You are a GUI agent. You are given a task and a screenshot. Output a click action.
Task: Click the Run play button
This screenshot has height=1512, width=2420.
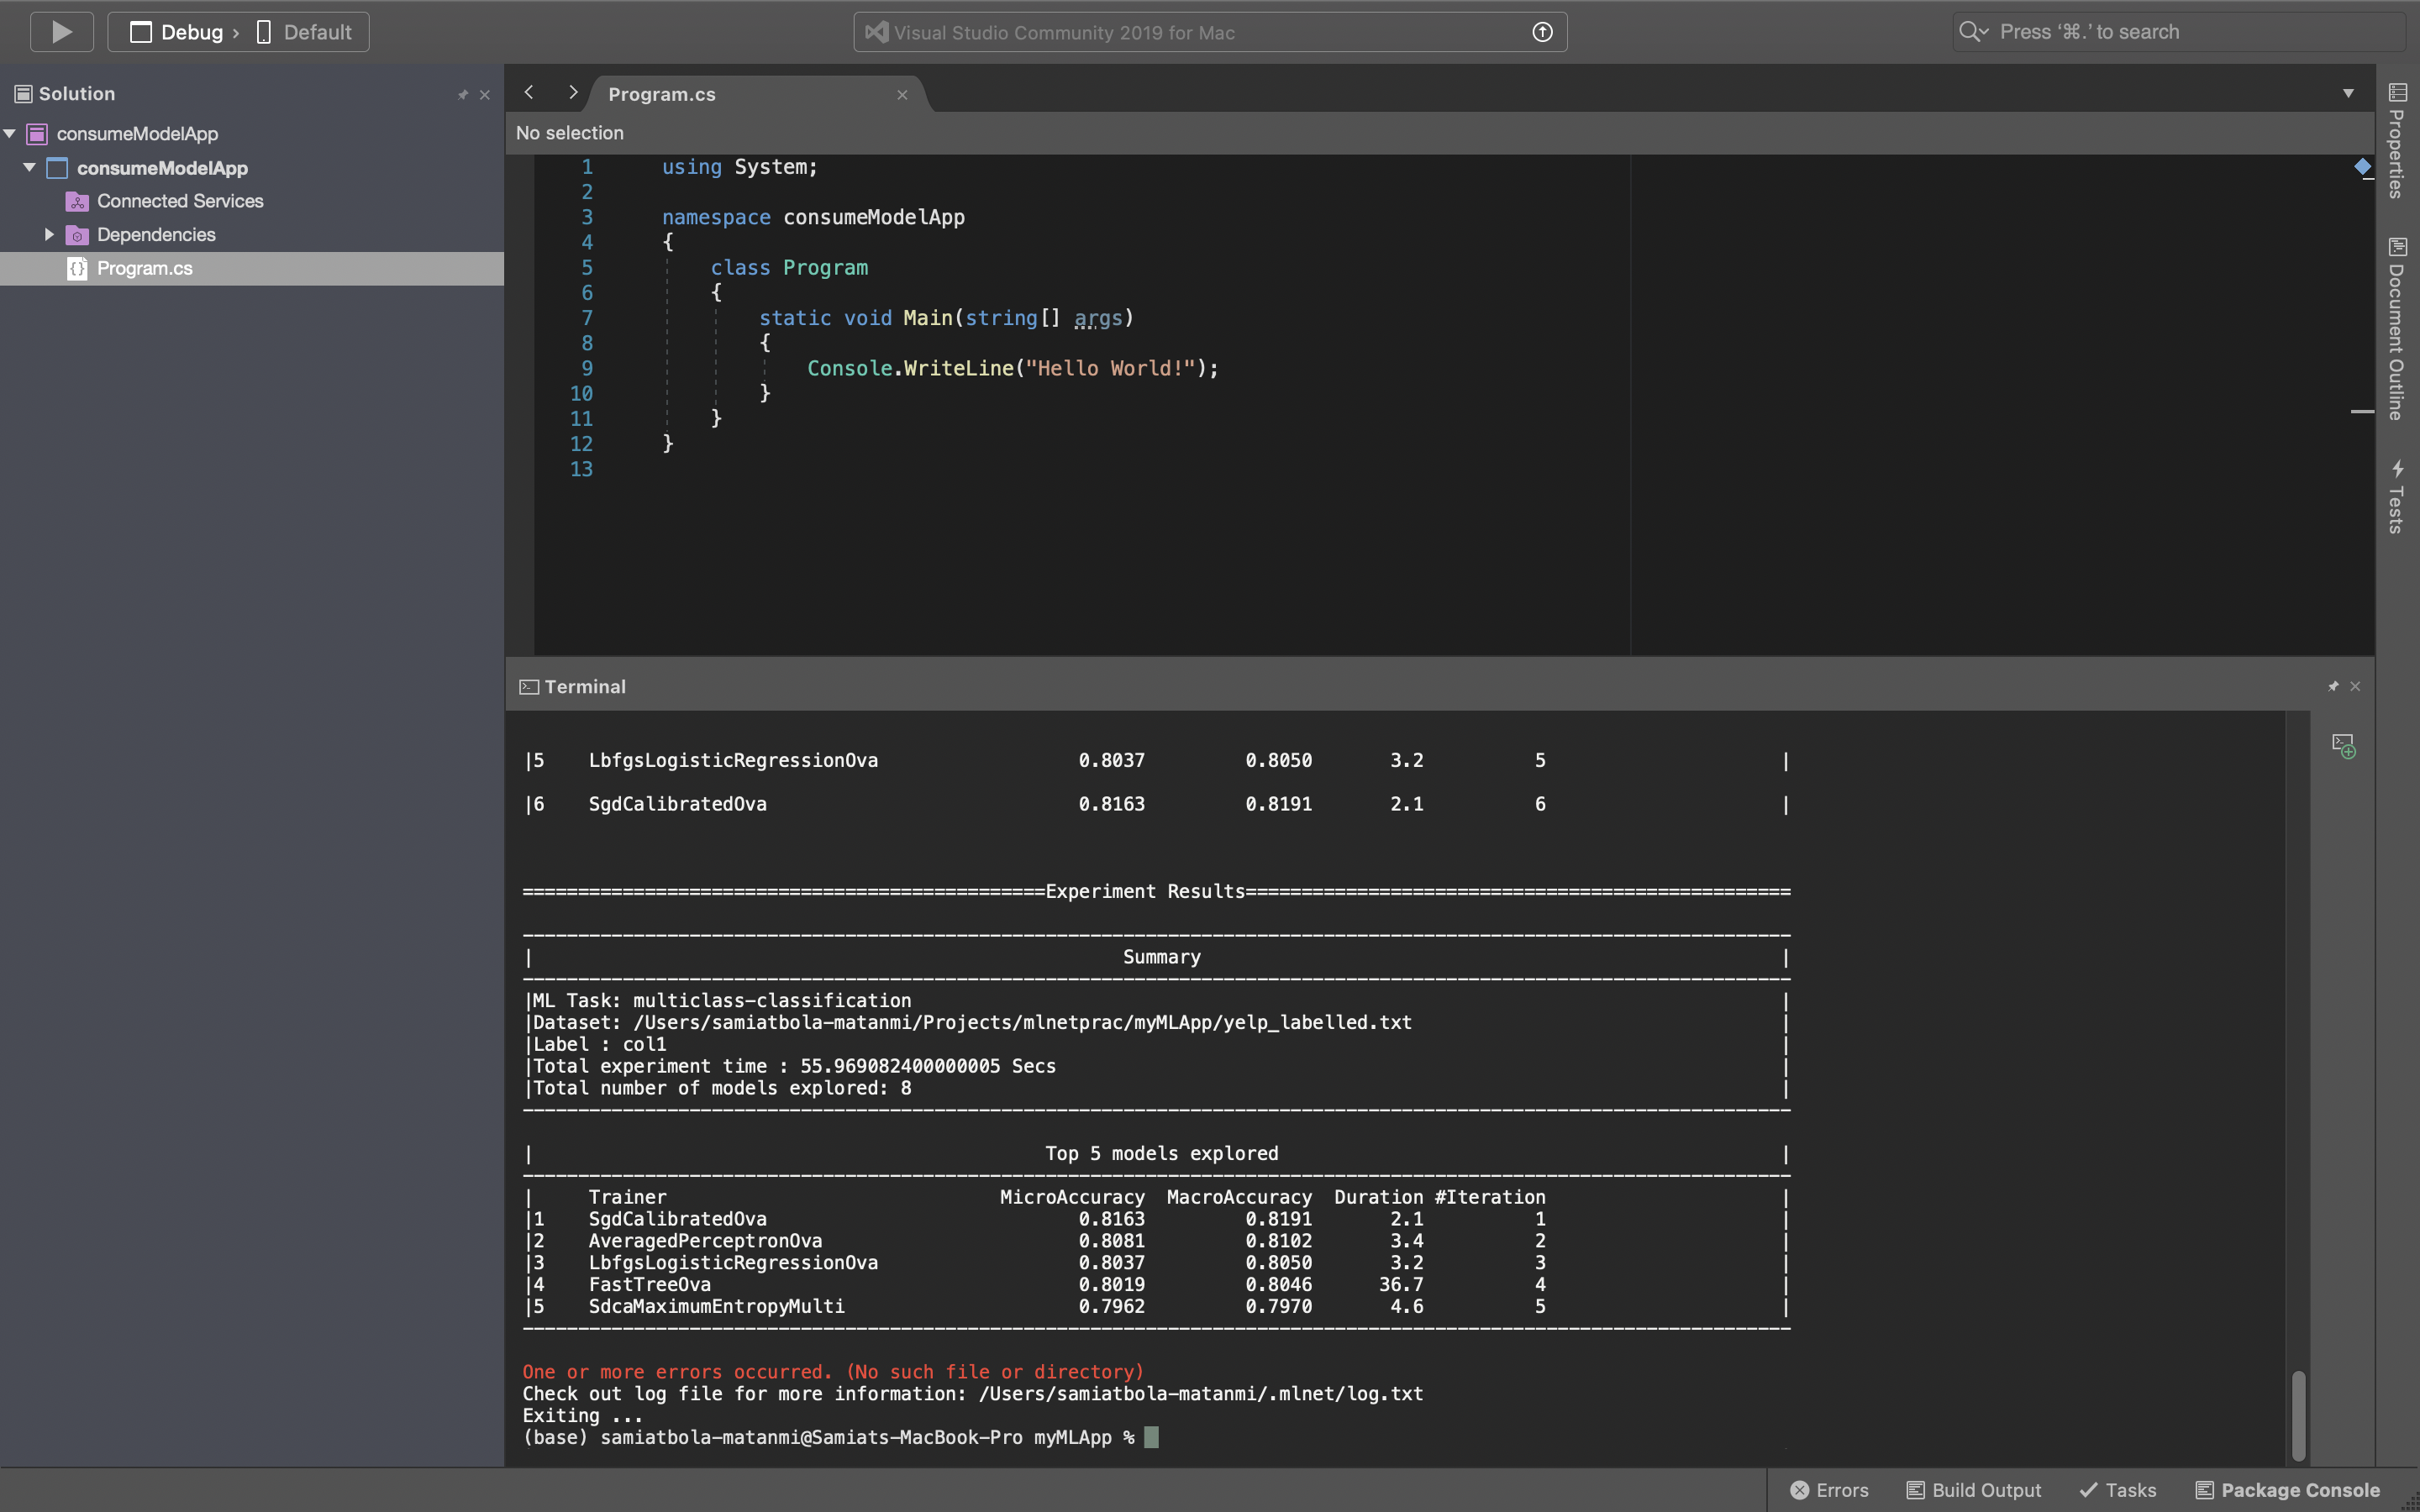click(x=61, y=32)
